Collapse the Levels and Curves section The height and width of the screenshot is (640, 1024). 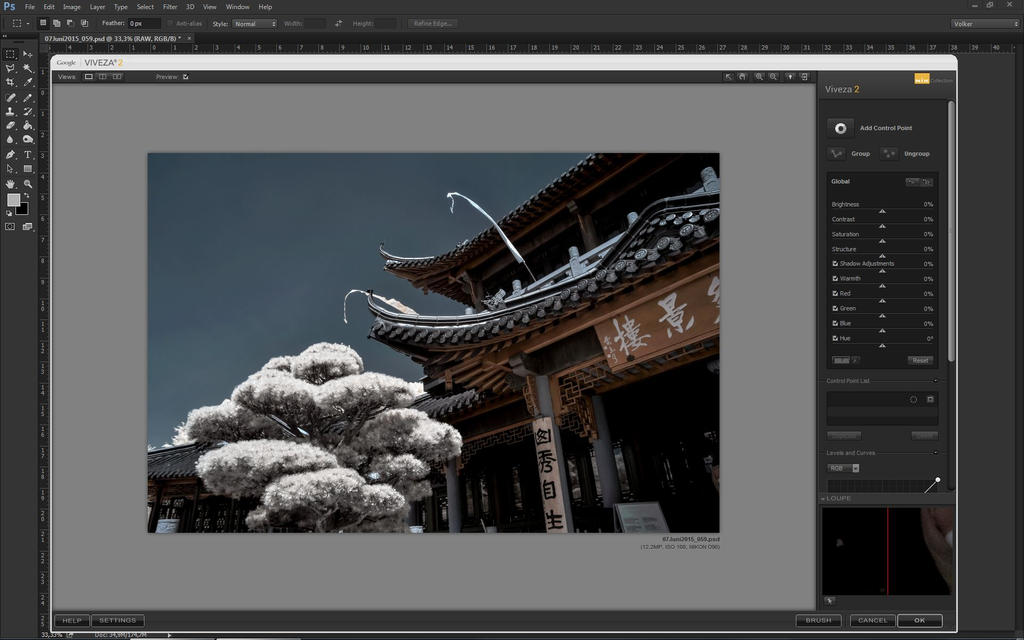[x=935, y=453]
